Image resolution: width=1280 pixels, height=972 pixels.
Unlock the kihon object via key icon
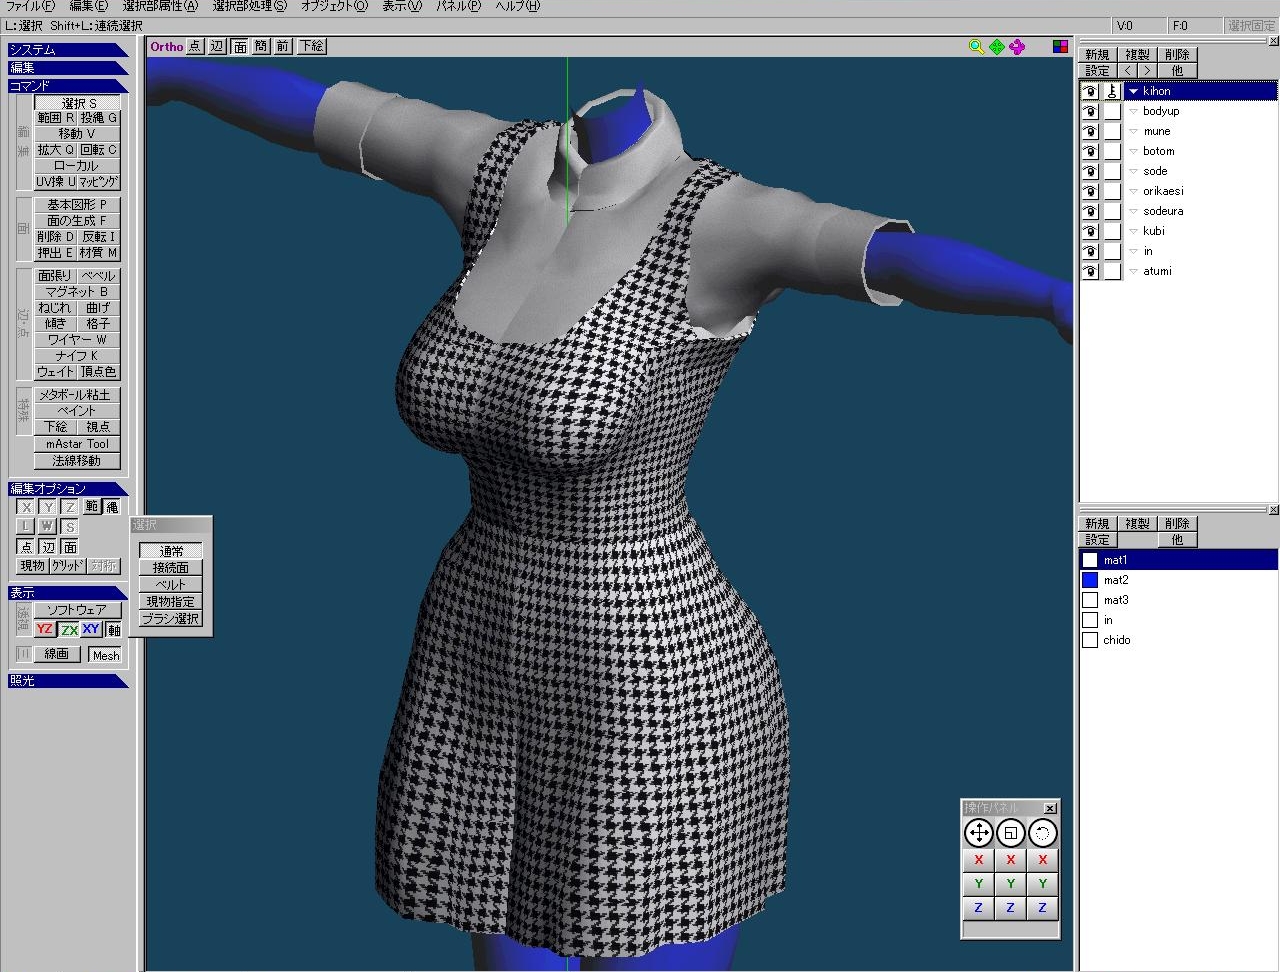(1112, 91)
